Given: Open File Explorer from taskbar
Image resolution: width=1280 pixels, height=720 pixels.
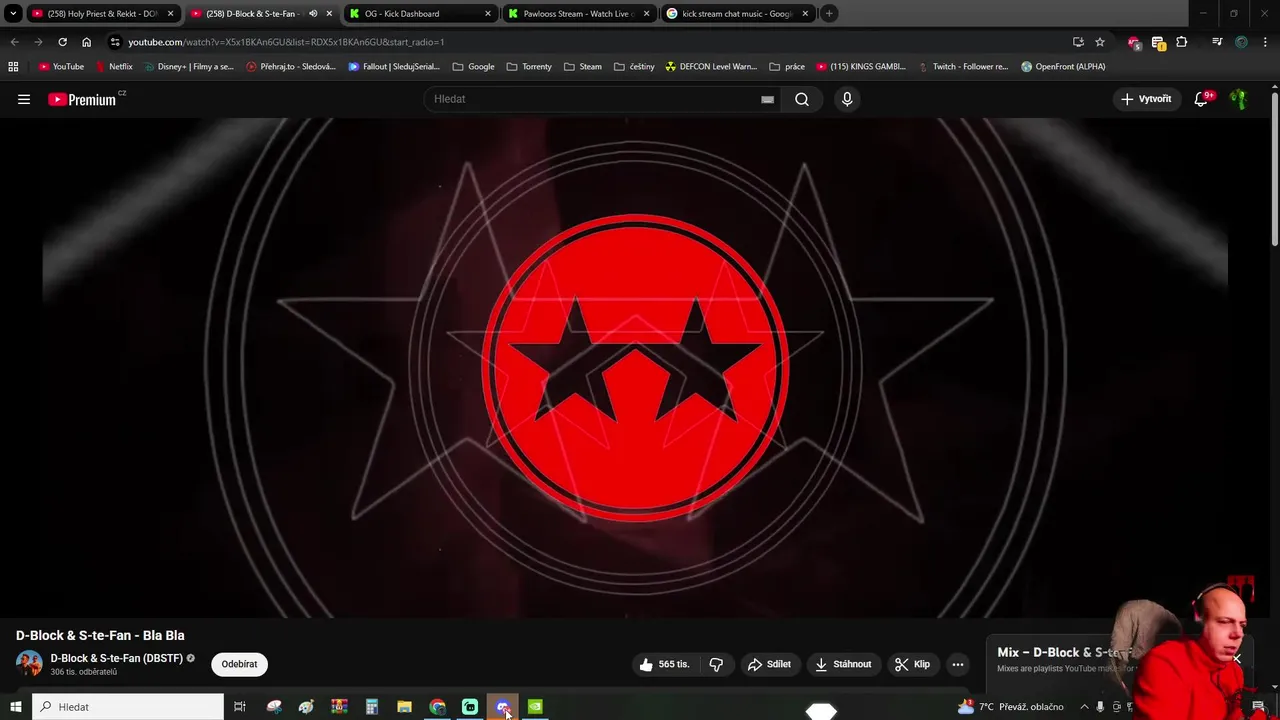Looking at the screenshot, I should 404,707.
